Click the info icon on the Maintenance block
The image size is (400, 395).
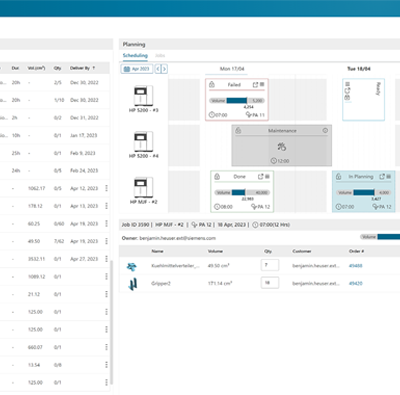(x=325, y=131)
